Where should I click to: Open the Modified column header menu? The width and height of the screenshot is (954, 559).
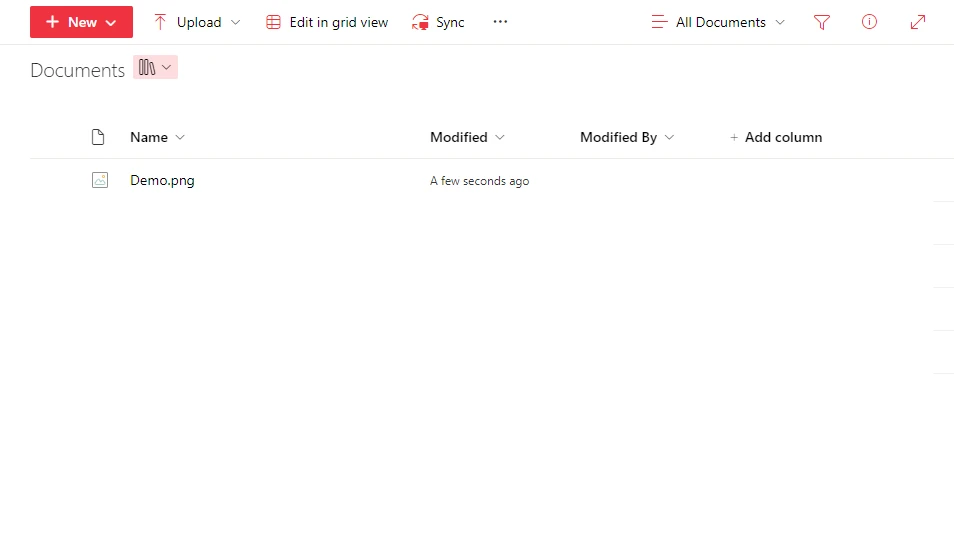coord(467,137)
